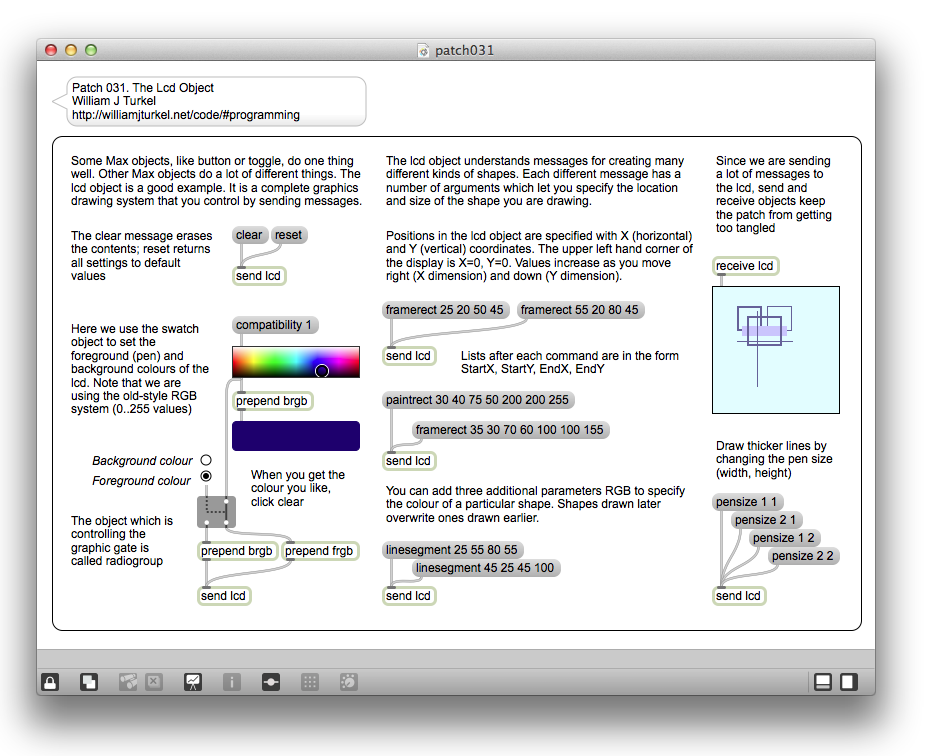The width and height of the screenshot is (929, 756).
Task: Select the Background colour radio button
Action: (x=206, y=460)
